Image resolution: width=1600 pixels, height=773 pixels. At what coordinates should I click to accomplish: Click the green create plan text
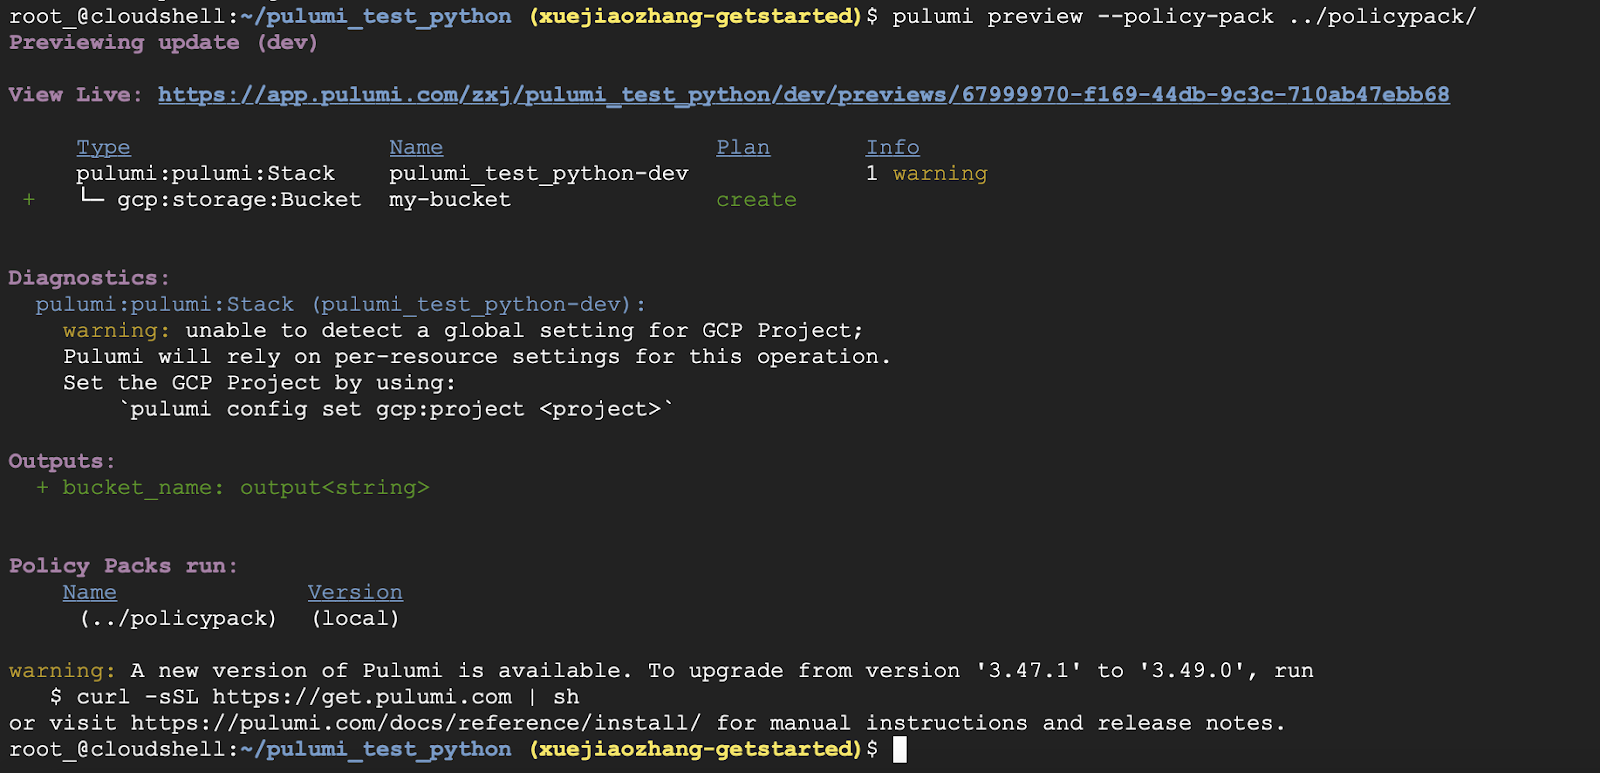pyautogui.click(x=756, y=200)
